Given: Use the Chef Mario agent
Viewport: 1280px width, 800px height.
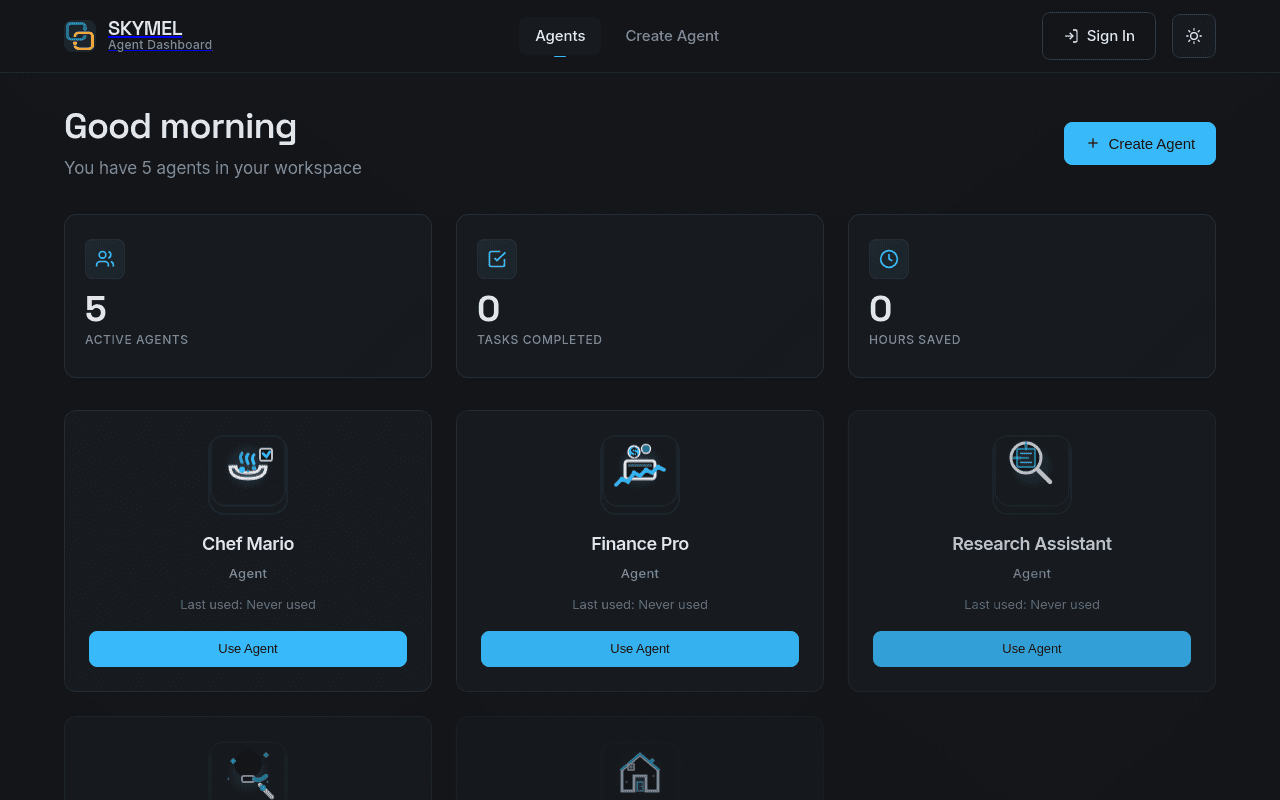Looking at the screenshot, I should [248, 649].
